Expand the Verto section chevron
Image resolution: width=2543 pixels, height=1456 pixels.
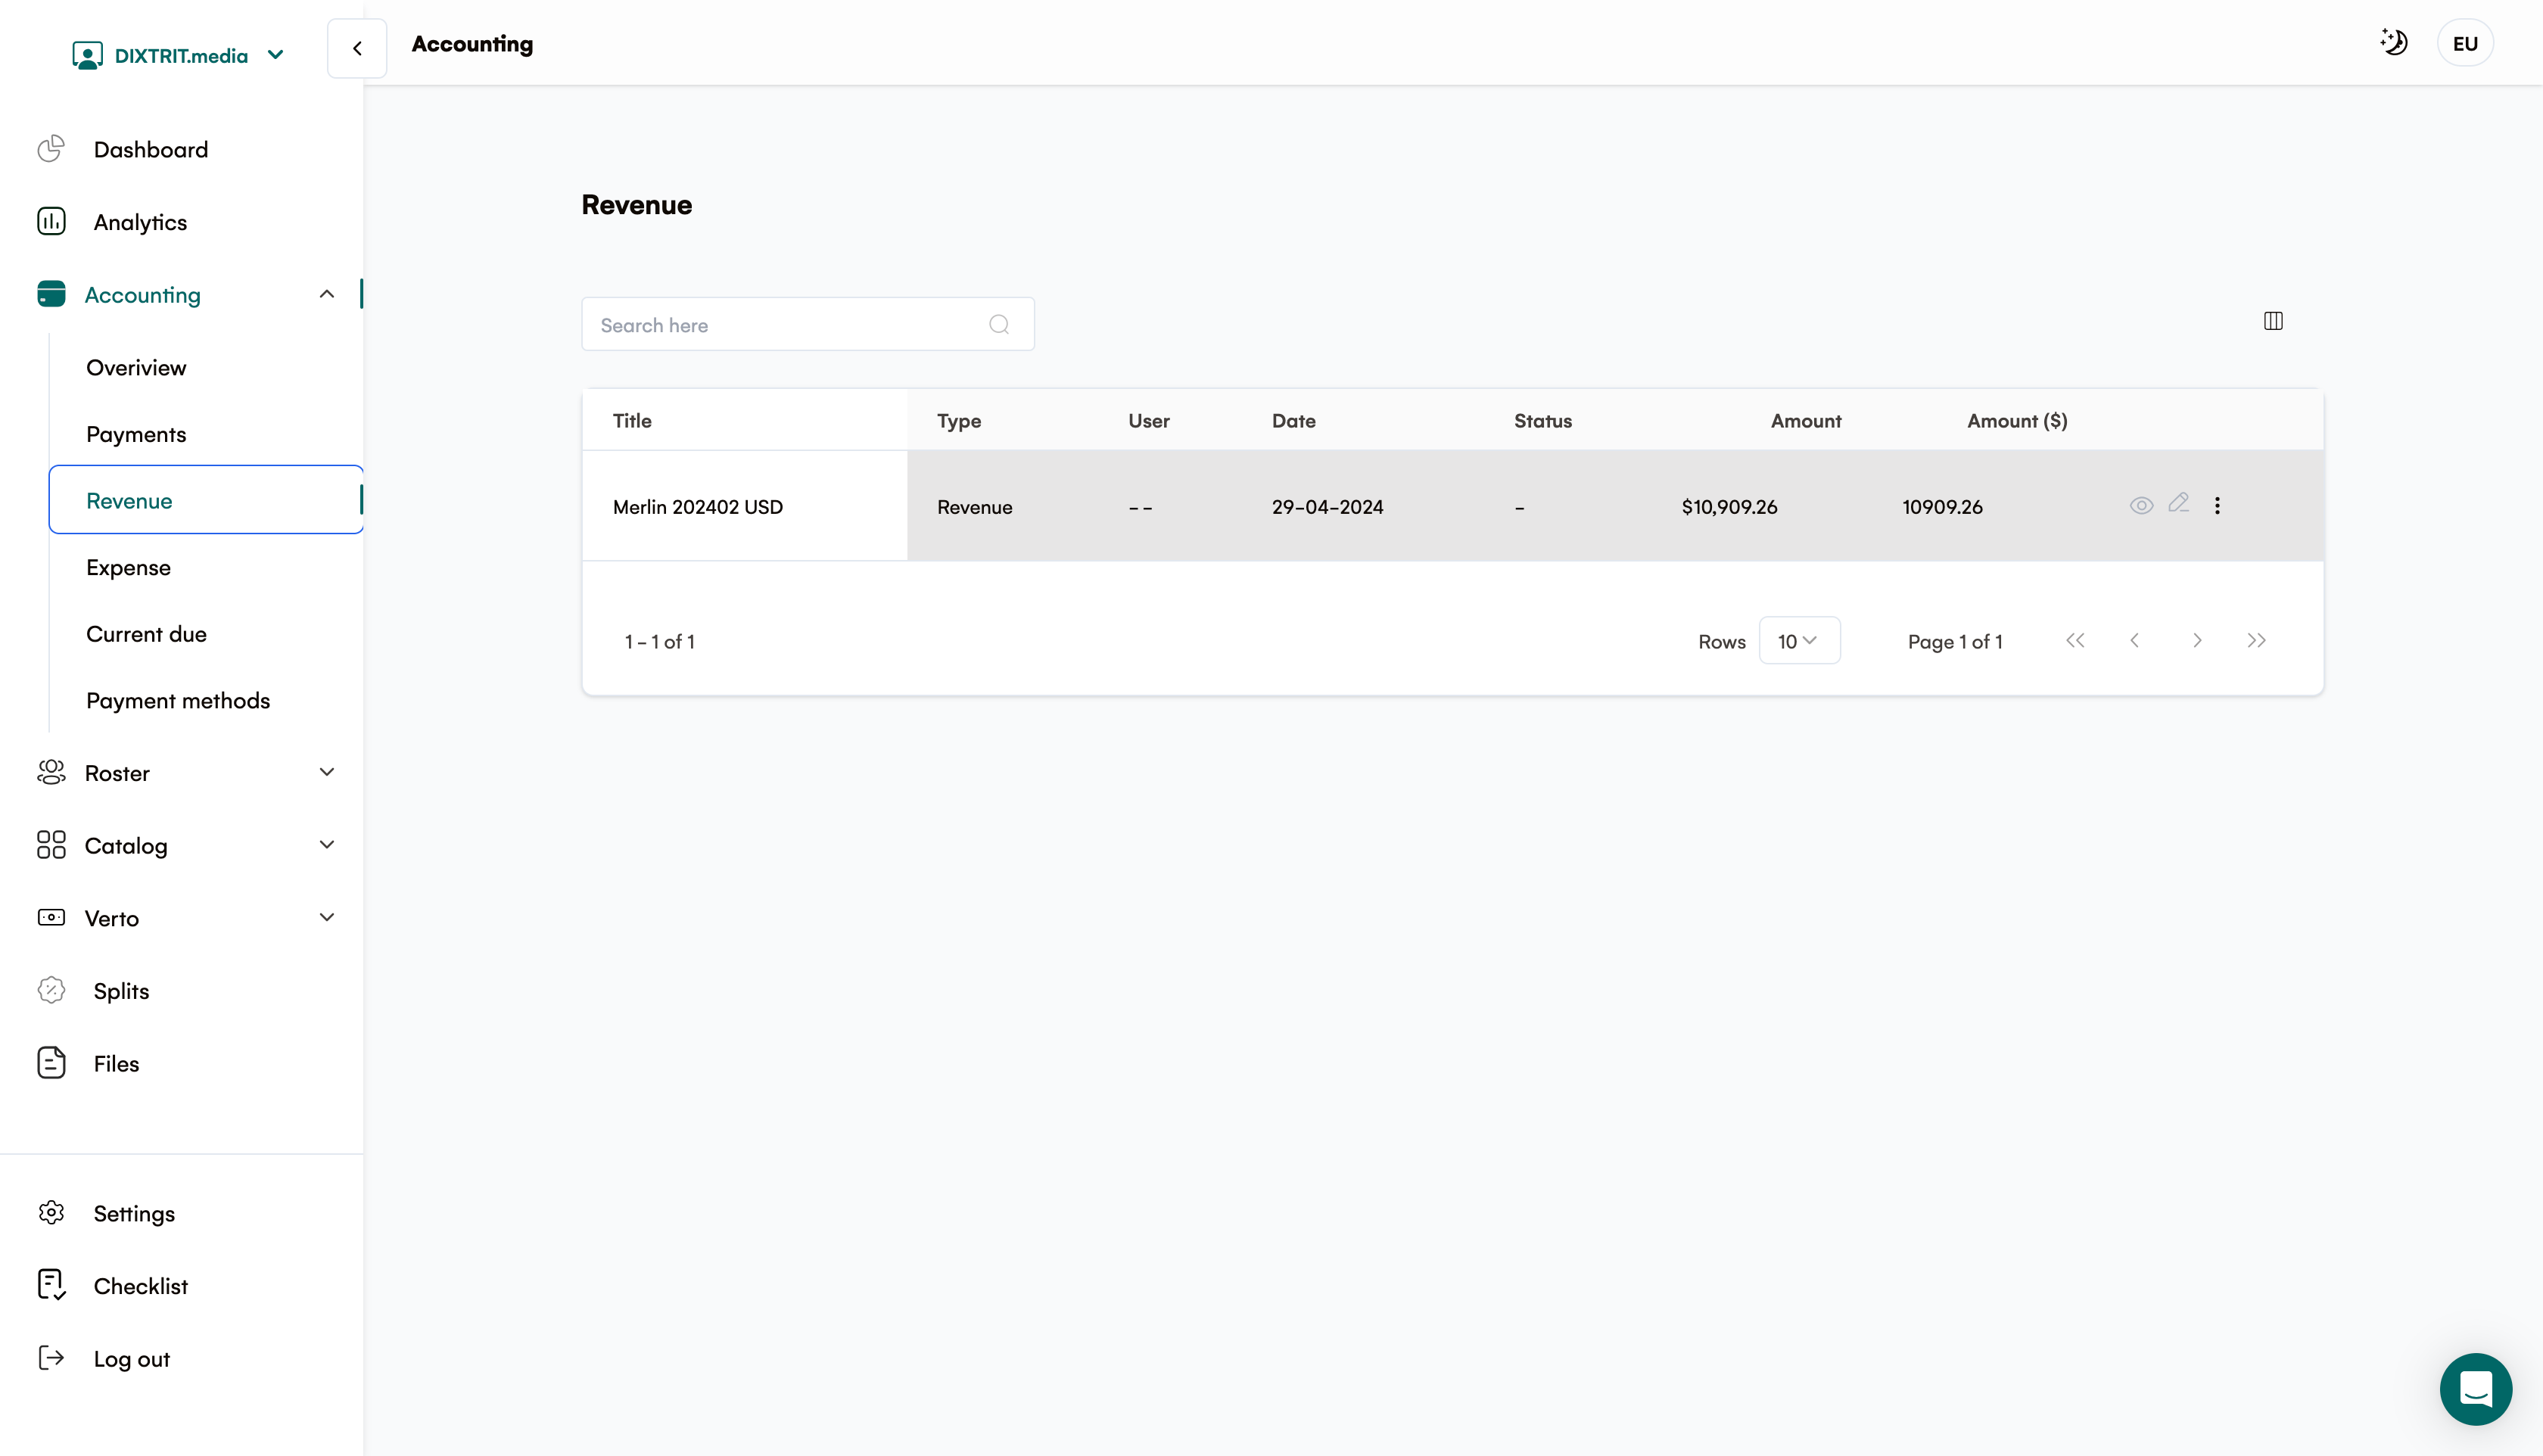[x=327, y=917]
